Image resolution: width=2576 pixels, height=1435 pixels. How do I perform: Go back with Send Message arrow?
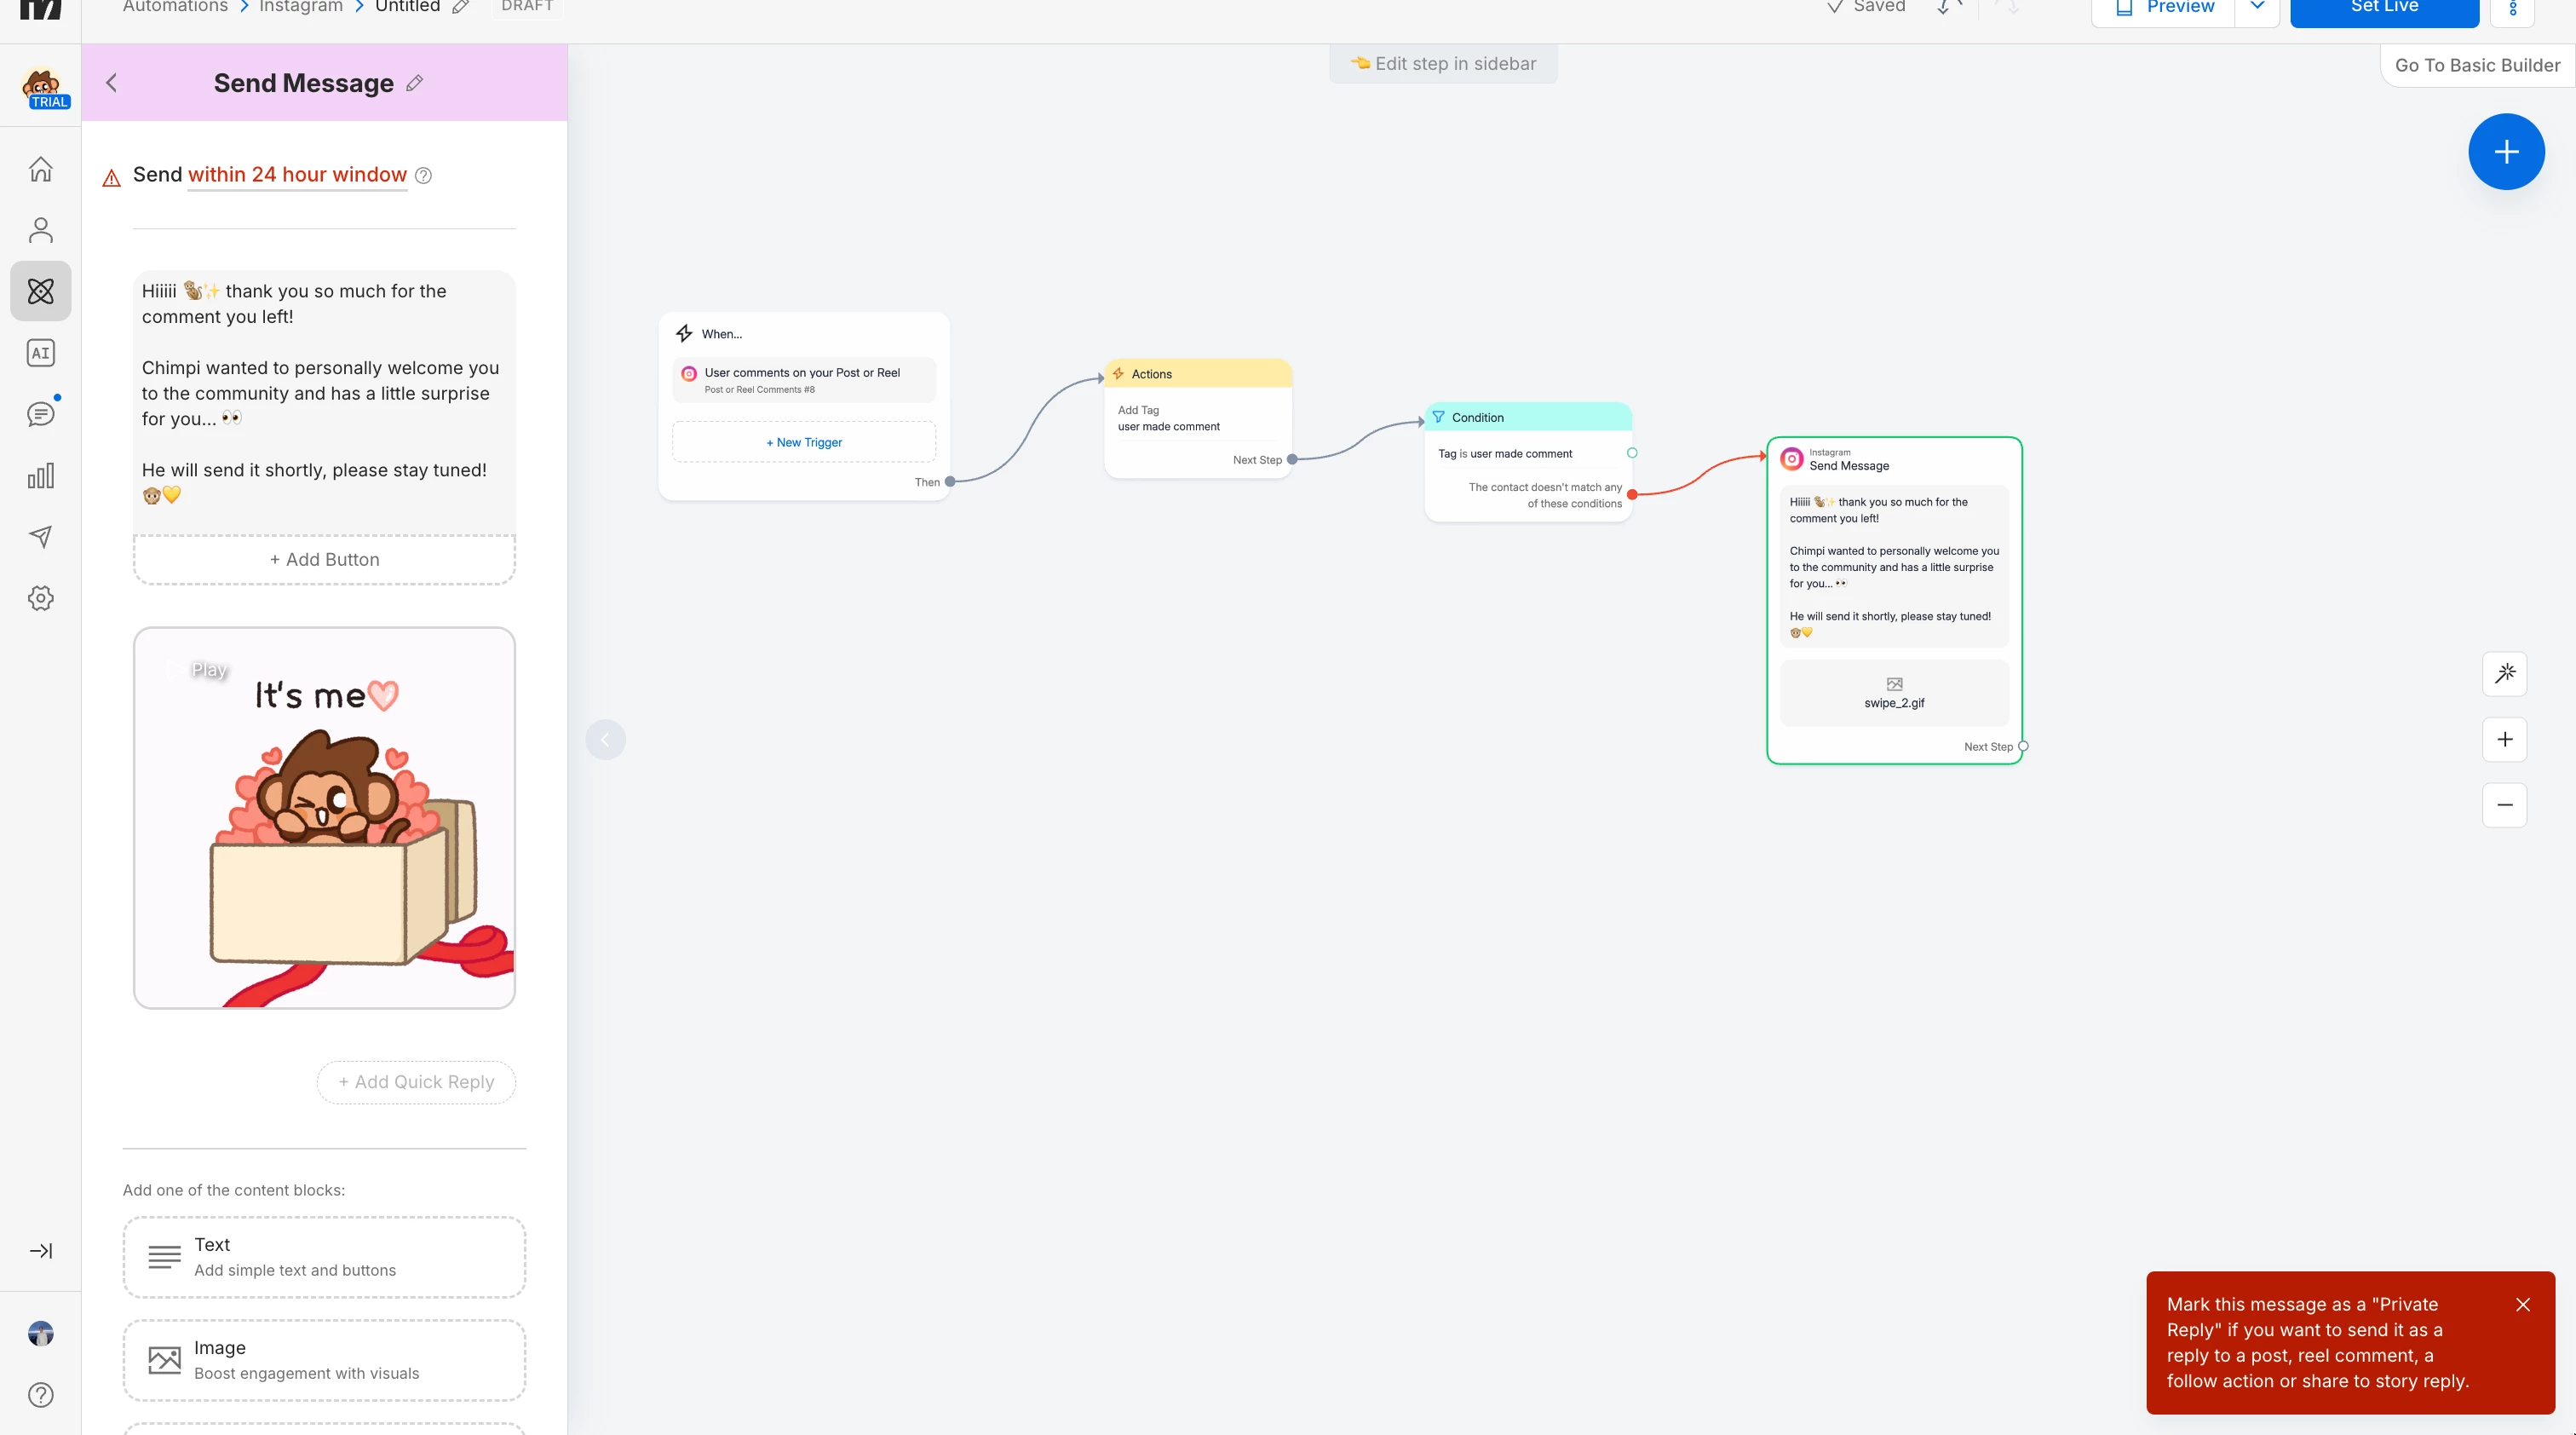click(112, 83)
